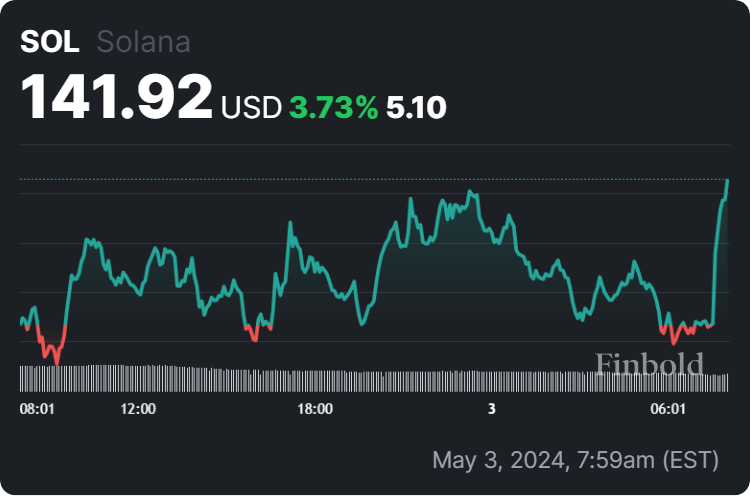Click the chart peak before day 3
The width and height of the screenshot is (750, 496).
470,192
